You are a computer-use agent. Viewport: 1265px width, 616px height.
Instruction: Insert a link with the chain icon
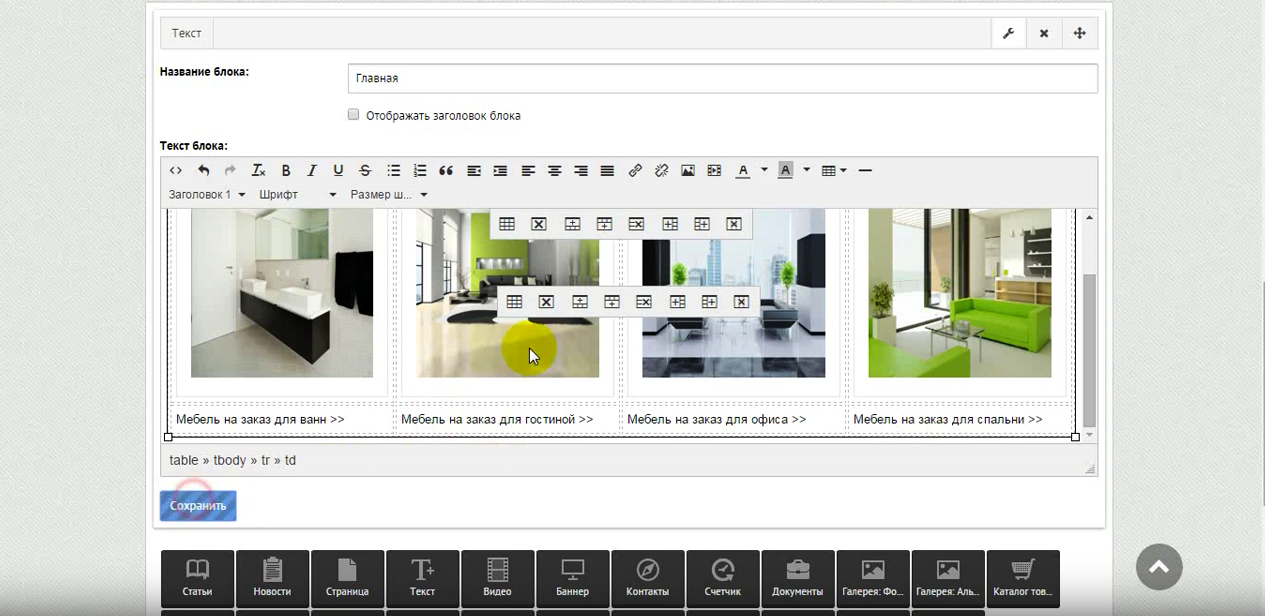click(635, 171)
